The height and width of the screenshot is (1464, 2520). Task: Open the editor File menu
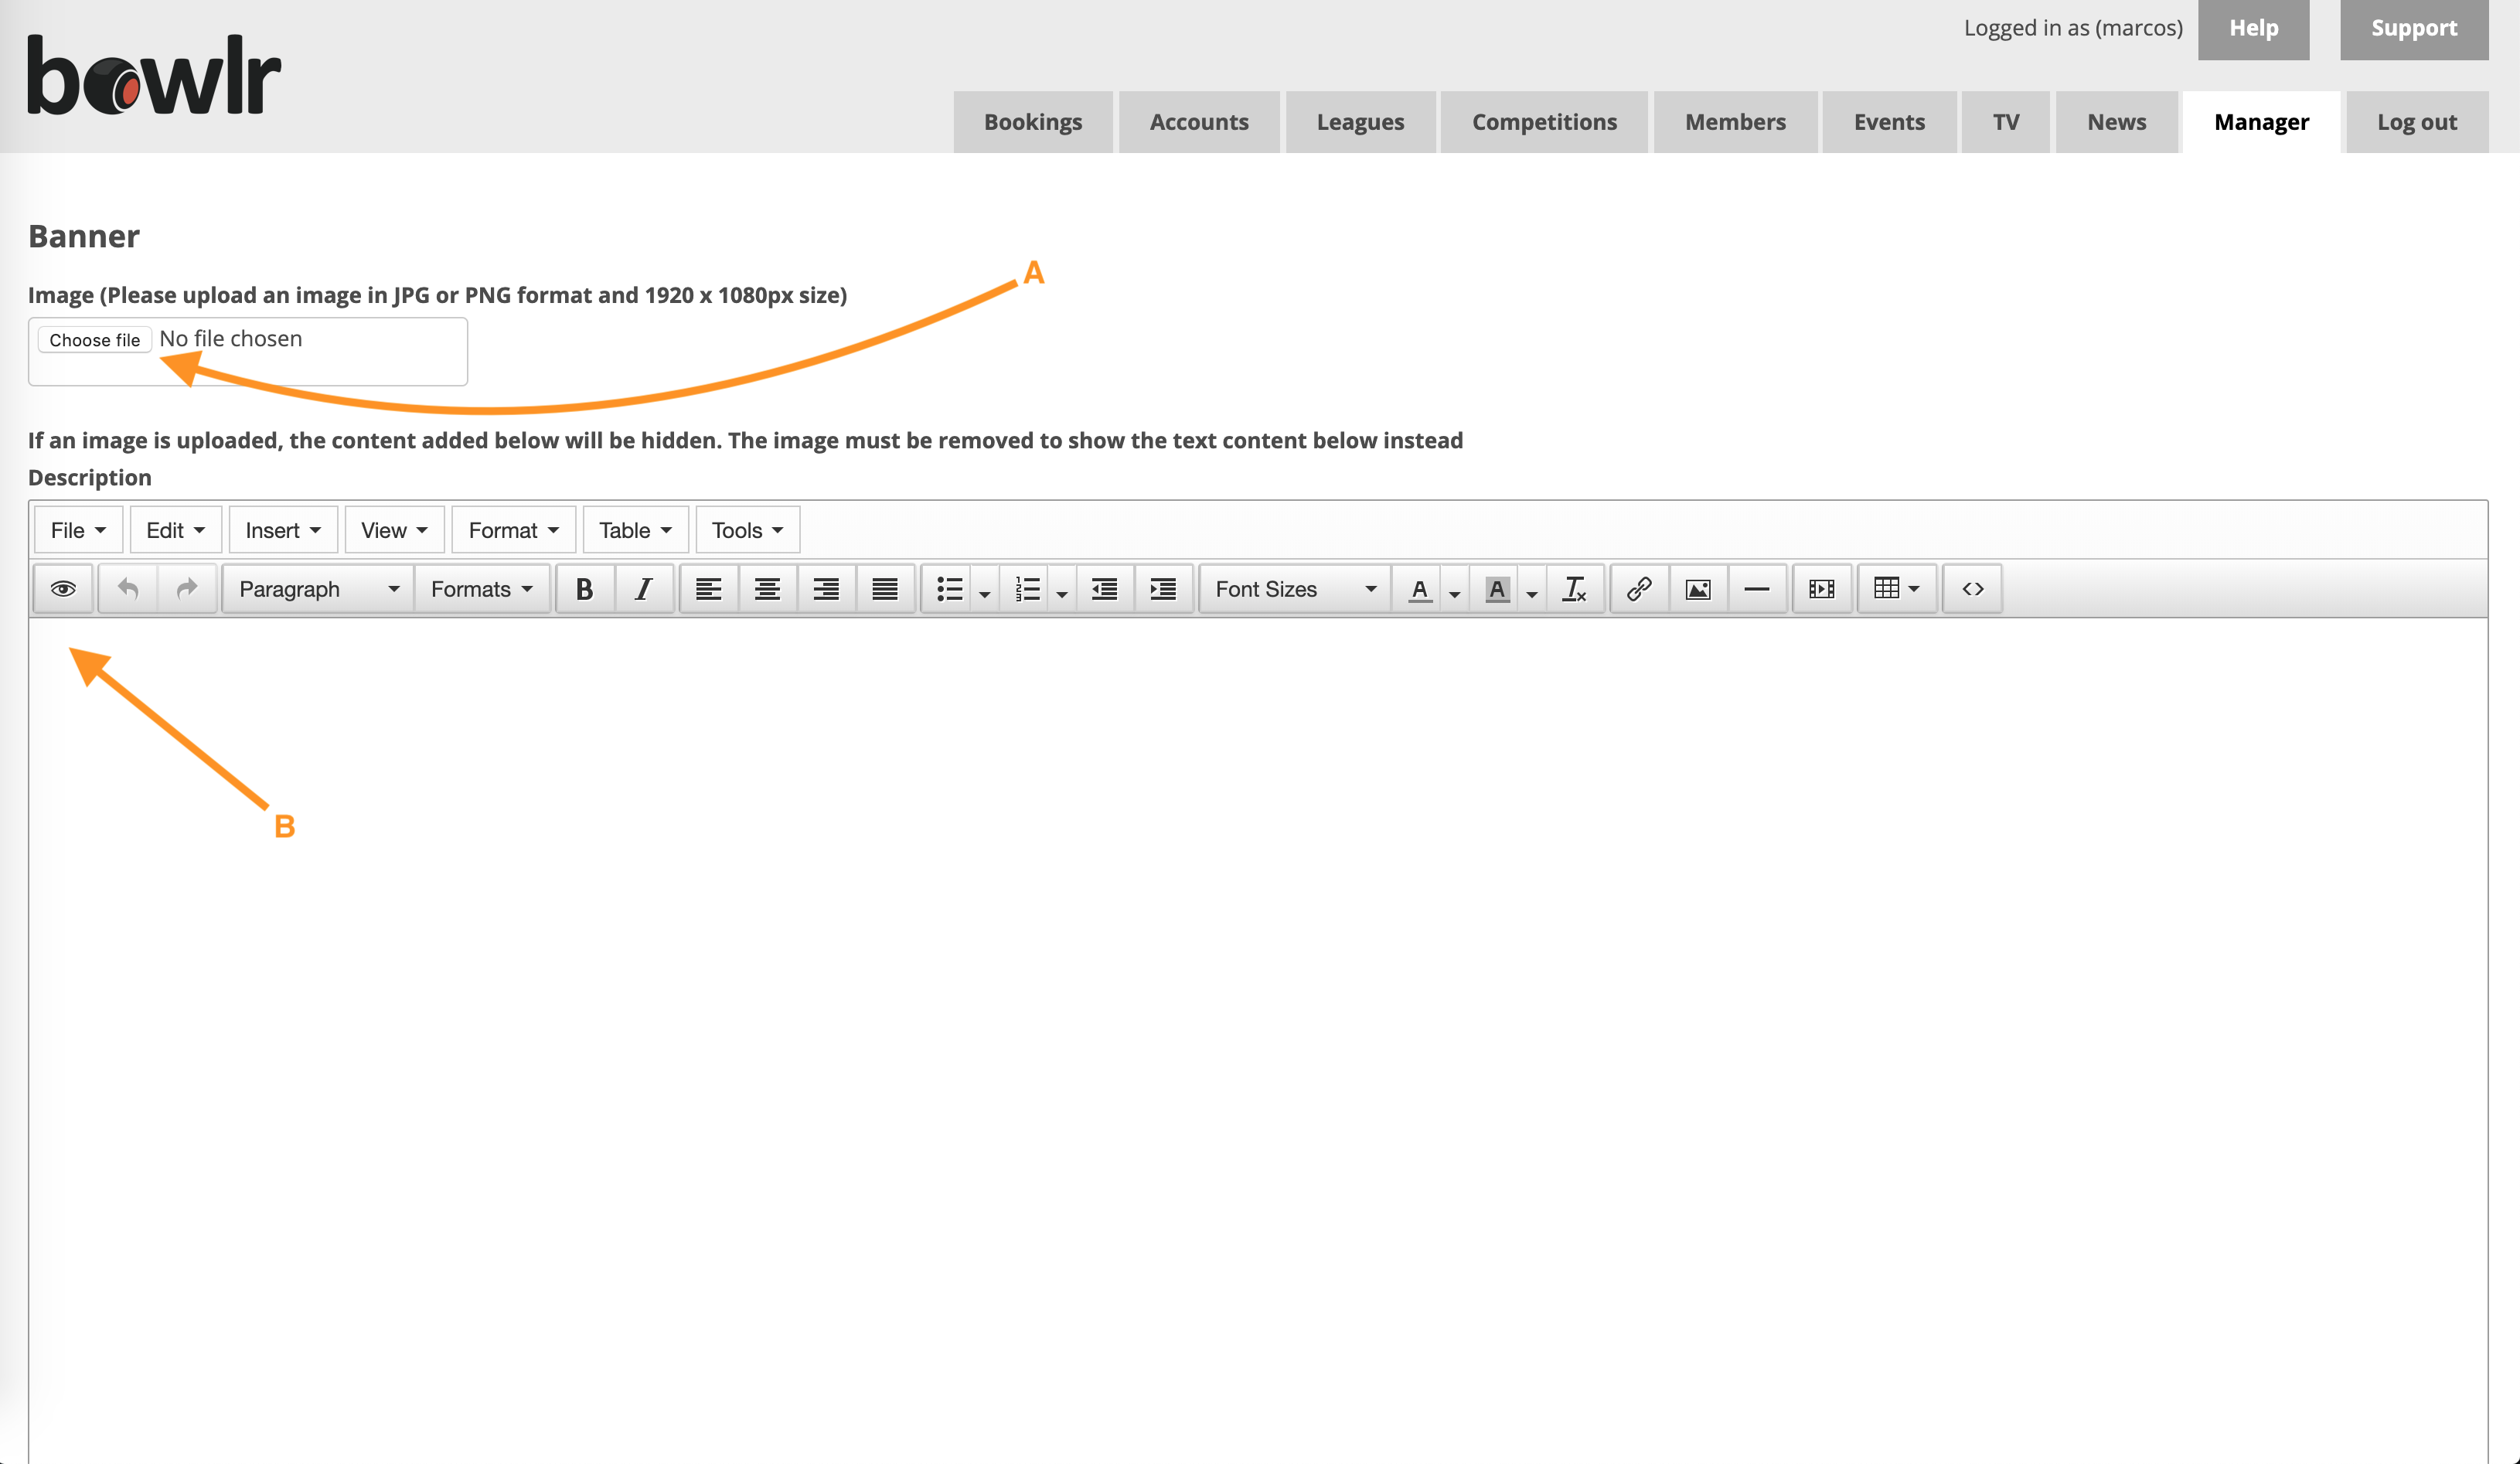point(78,530)
